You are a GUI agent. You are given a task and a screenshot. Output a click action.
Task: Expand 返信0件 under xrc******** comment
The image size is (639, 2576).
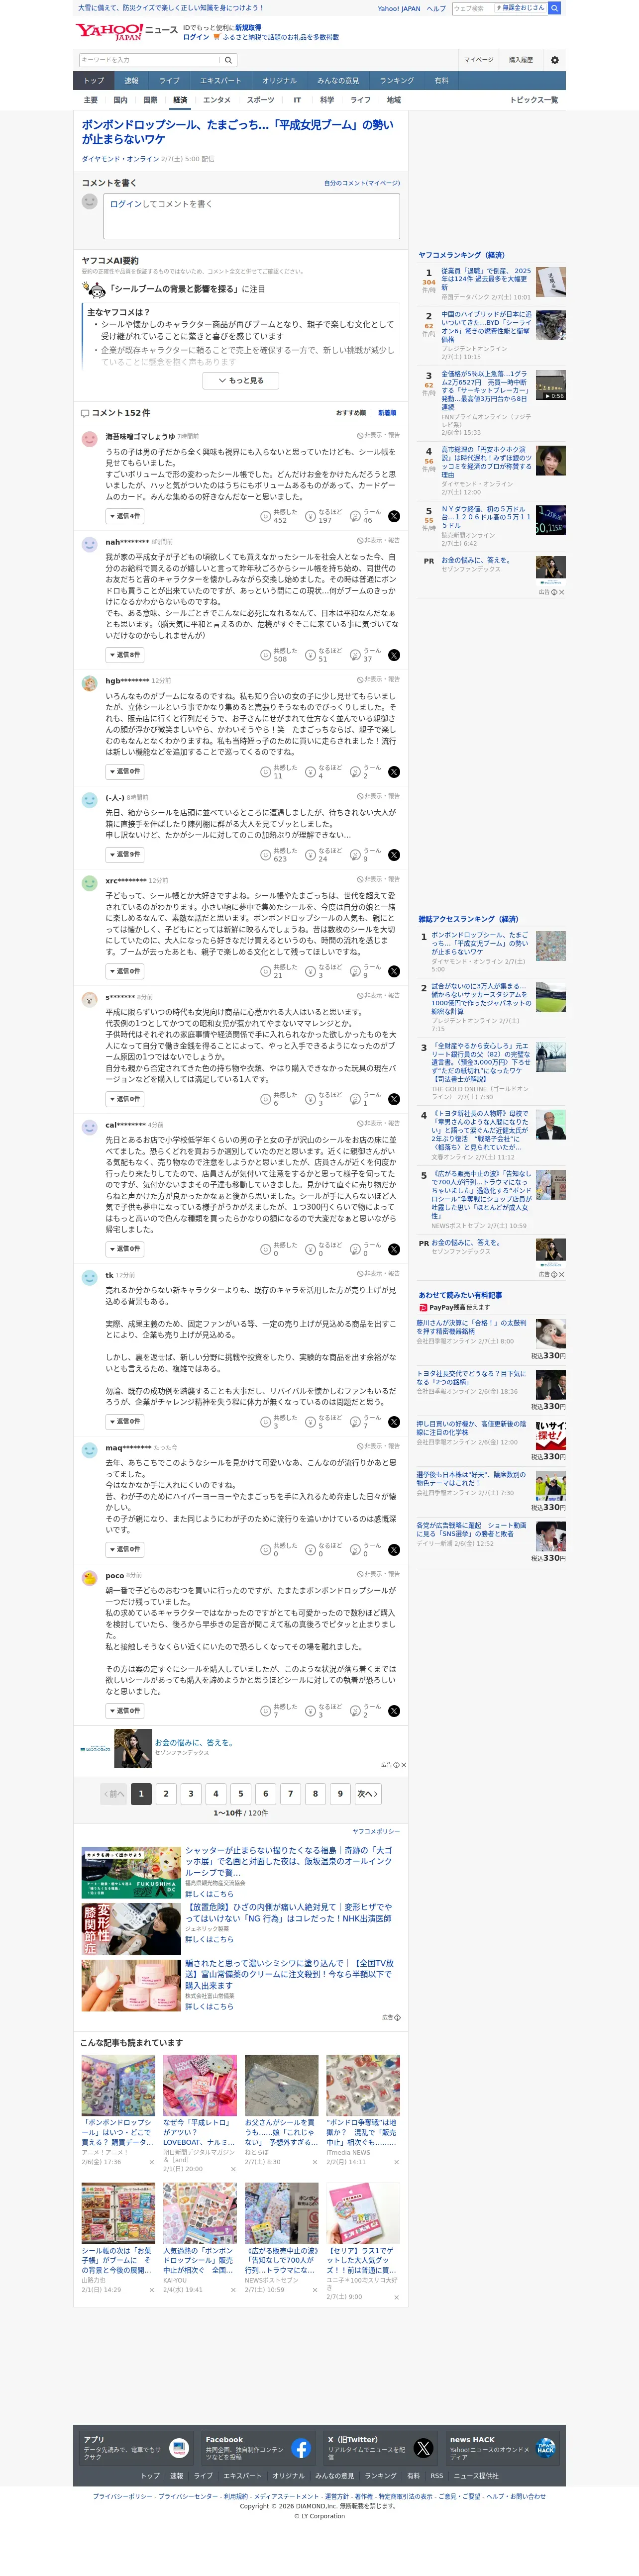click(x=125, y=971)
